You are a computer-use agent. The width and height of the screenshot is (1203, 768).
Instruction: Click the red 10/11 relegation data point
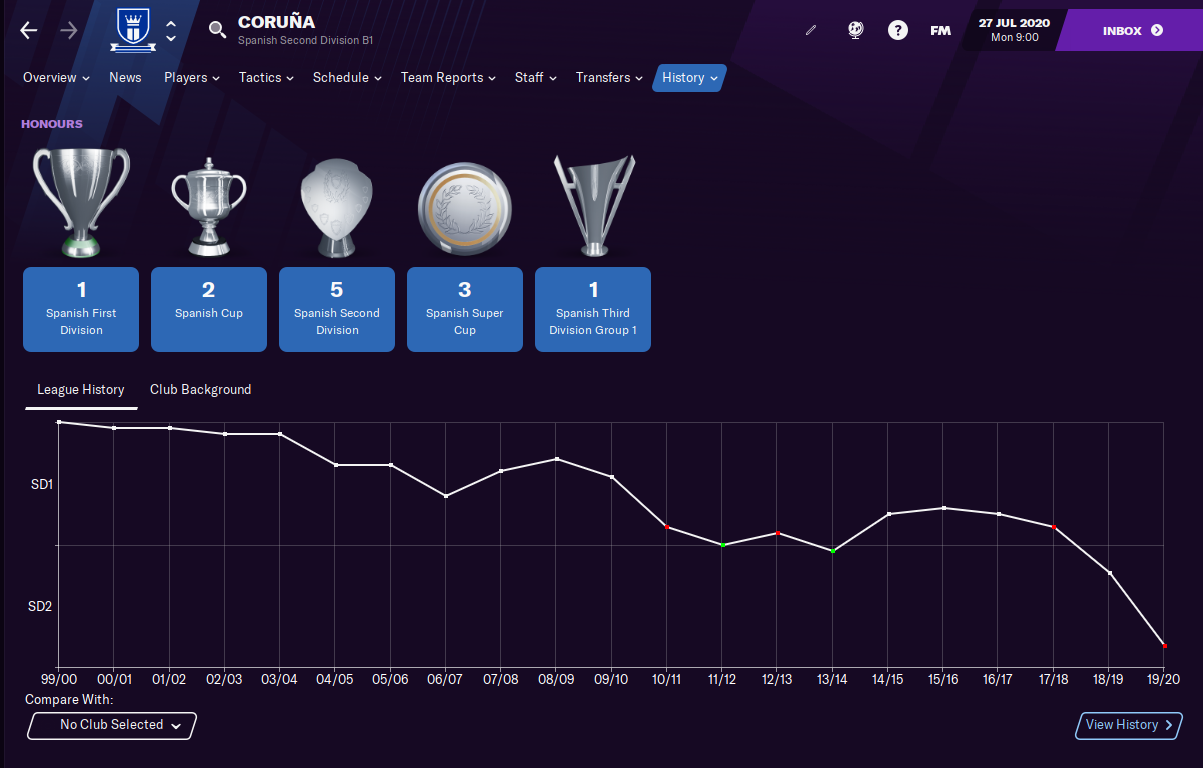click(667, 527)
